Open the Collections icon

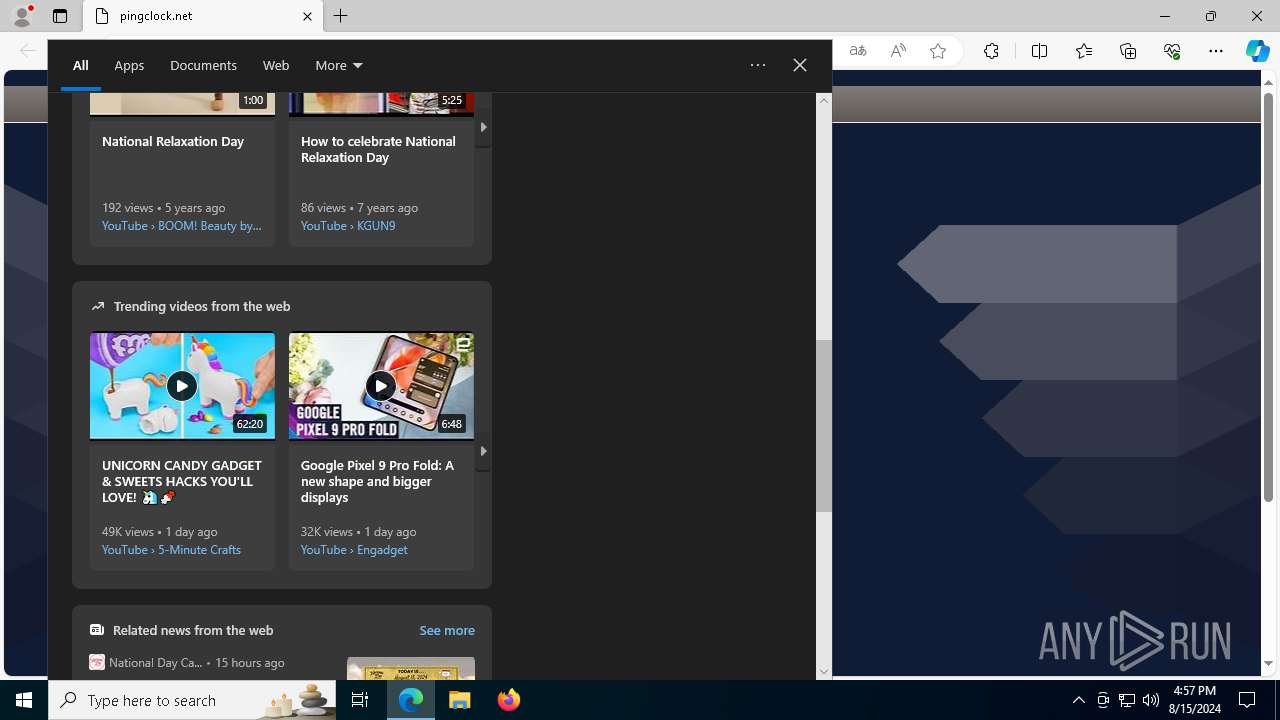point(1128,51)
